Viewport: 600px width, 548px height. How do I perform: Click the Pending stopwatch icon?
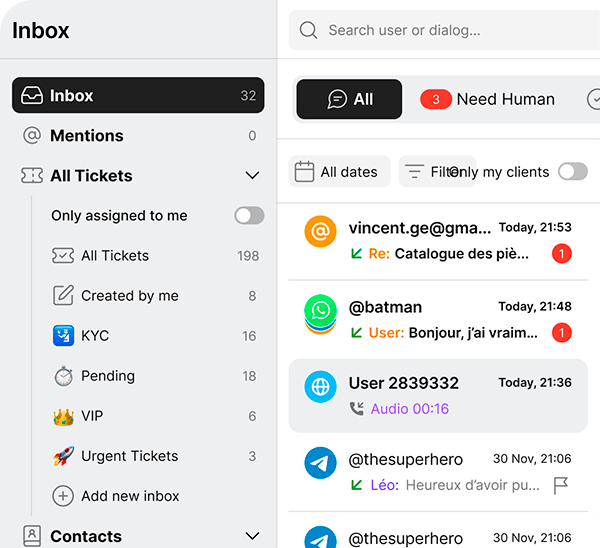click(x=63, y=376)
